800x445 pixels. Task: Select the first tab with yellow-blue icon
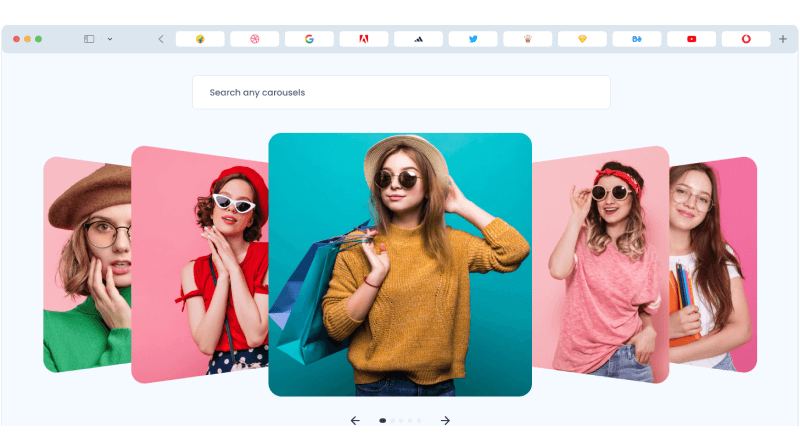point(200,39)
